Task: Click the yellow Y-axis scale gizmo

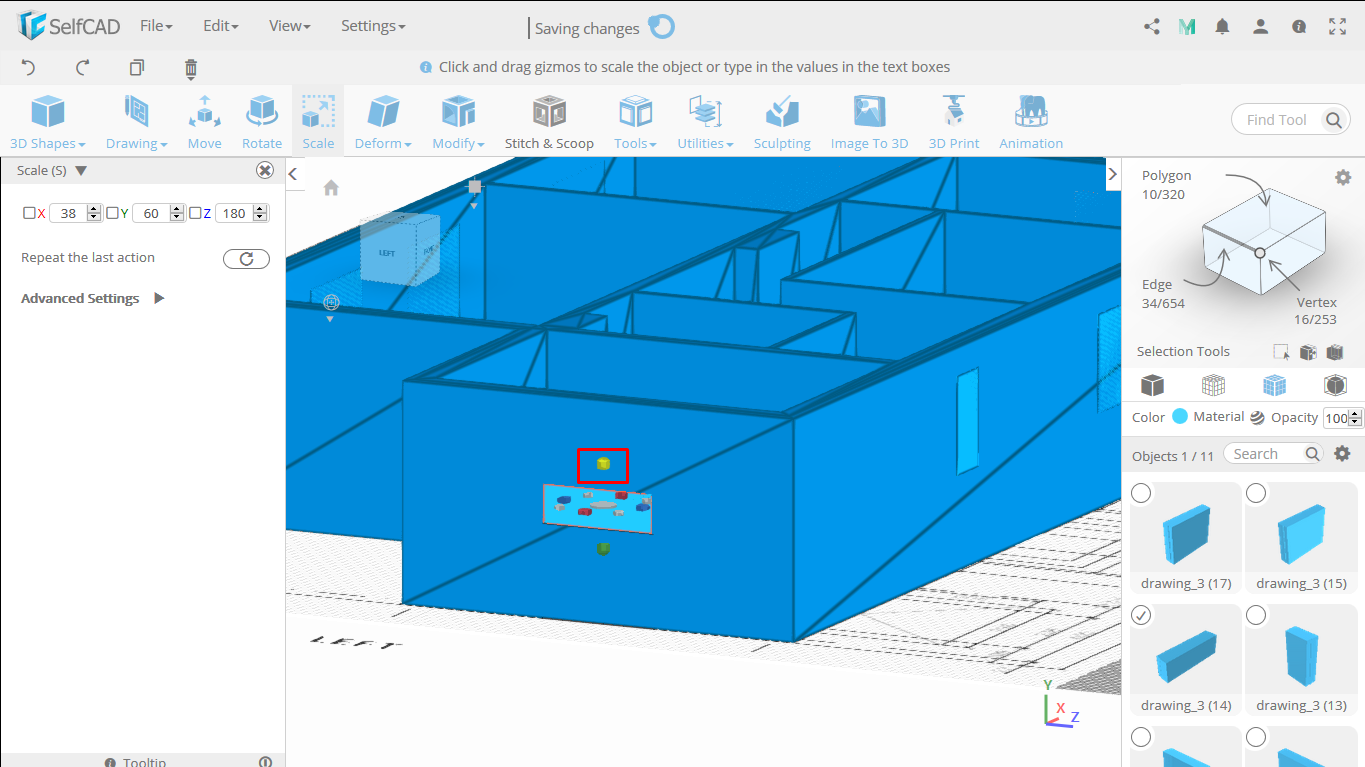Action: pyautogui.click(x=603, y=464)
